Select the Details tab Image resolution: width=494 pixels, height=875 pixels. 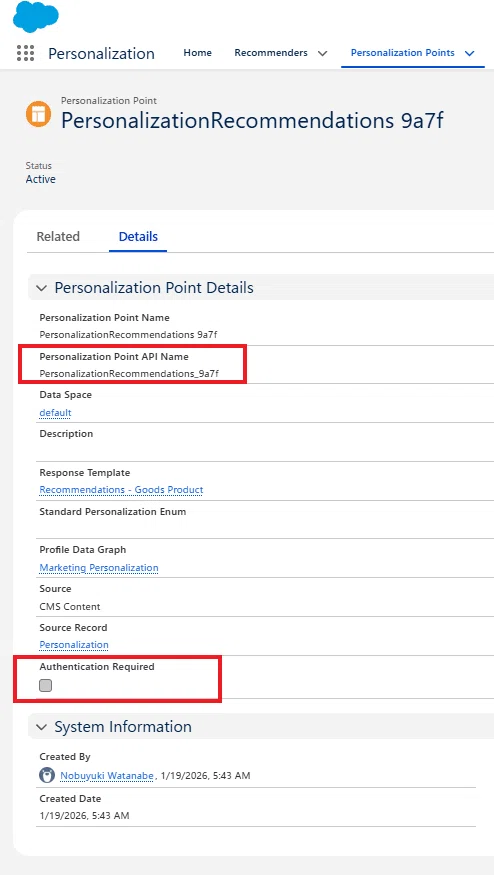(138, 236)
